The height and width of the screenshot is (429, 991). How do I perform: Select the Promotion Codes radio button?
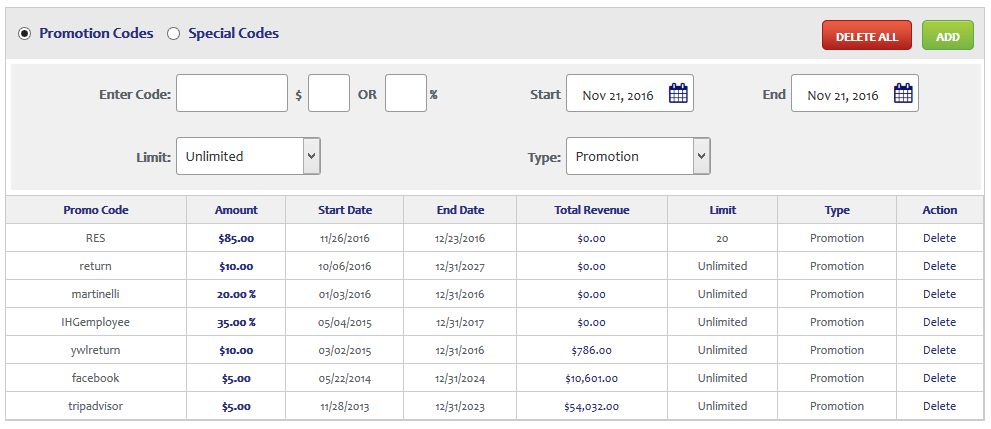(x=24, y=33)
